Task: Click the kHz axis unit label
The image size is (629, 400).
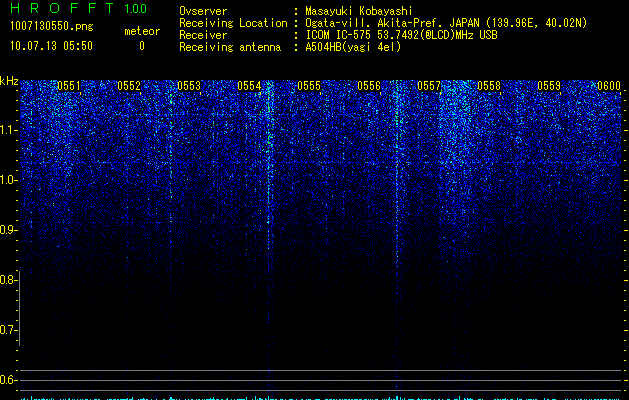Action: tap(9, 81)
